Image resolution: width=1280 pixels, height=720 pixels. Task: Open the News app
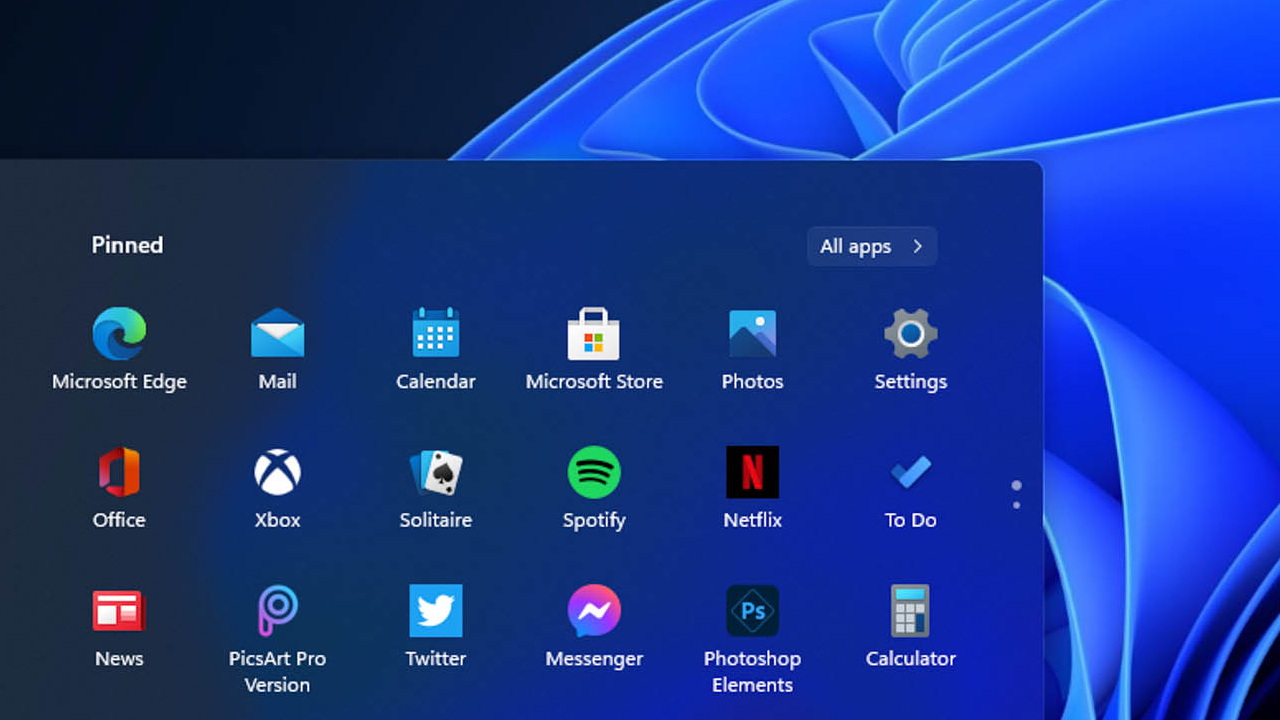[x=119, y=611]
